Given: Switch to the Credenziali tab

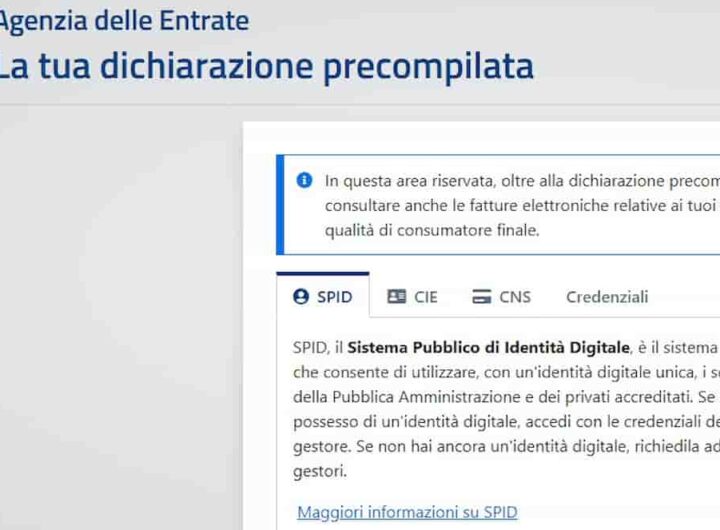Looking at the screenshot, I should (607, 297).
